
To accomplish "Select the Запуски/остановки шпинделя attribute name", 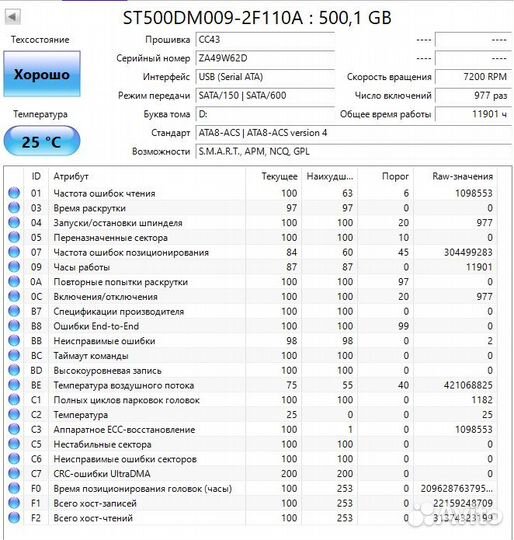I will tap(118, 223).
